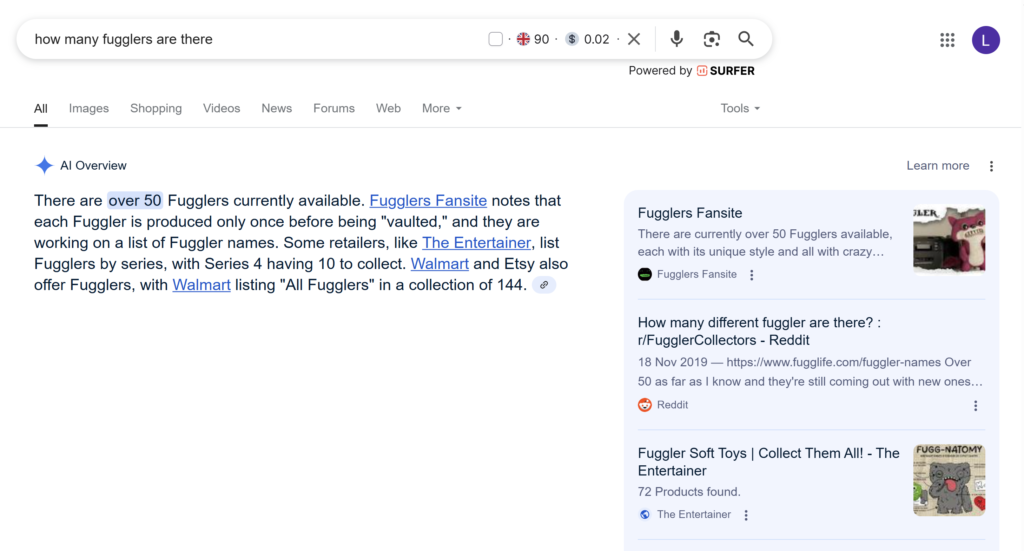Open AI Overview three-dot menu
Viewport: 1024px width, 551px height.
pyautogui.click(x=991, y=166)
